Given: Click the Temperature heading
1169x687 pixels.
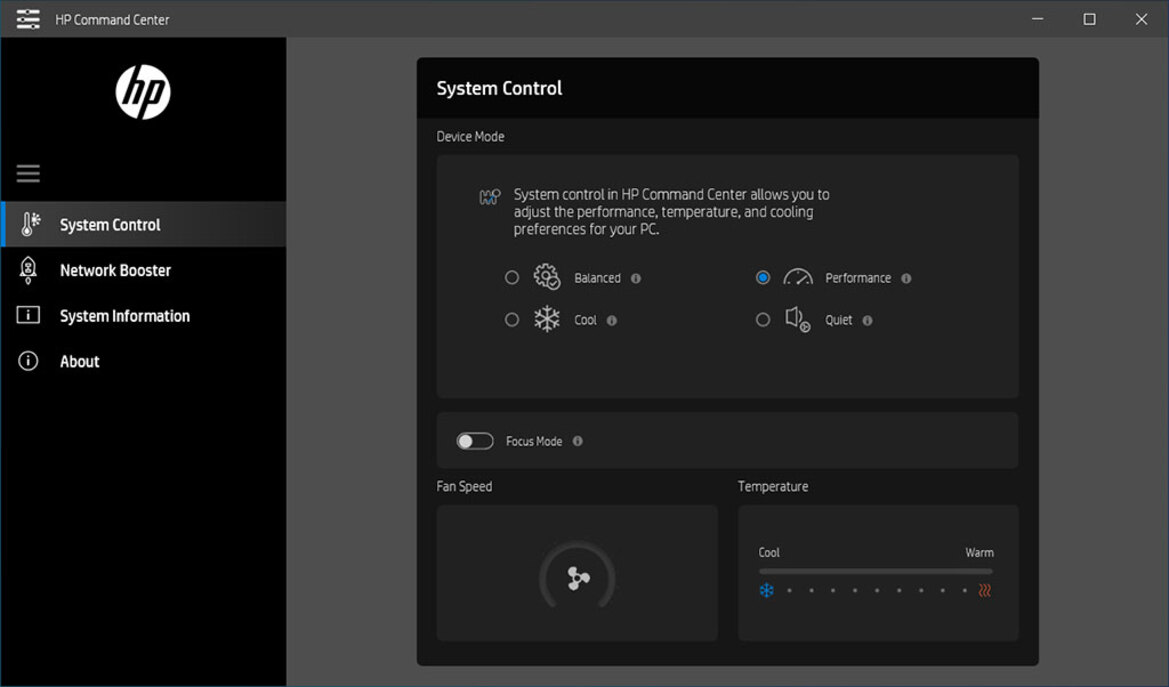Looking at the screenshot, I should pyautogui.click(x=773, y=486).
